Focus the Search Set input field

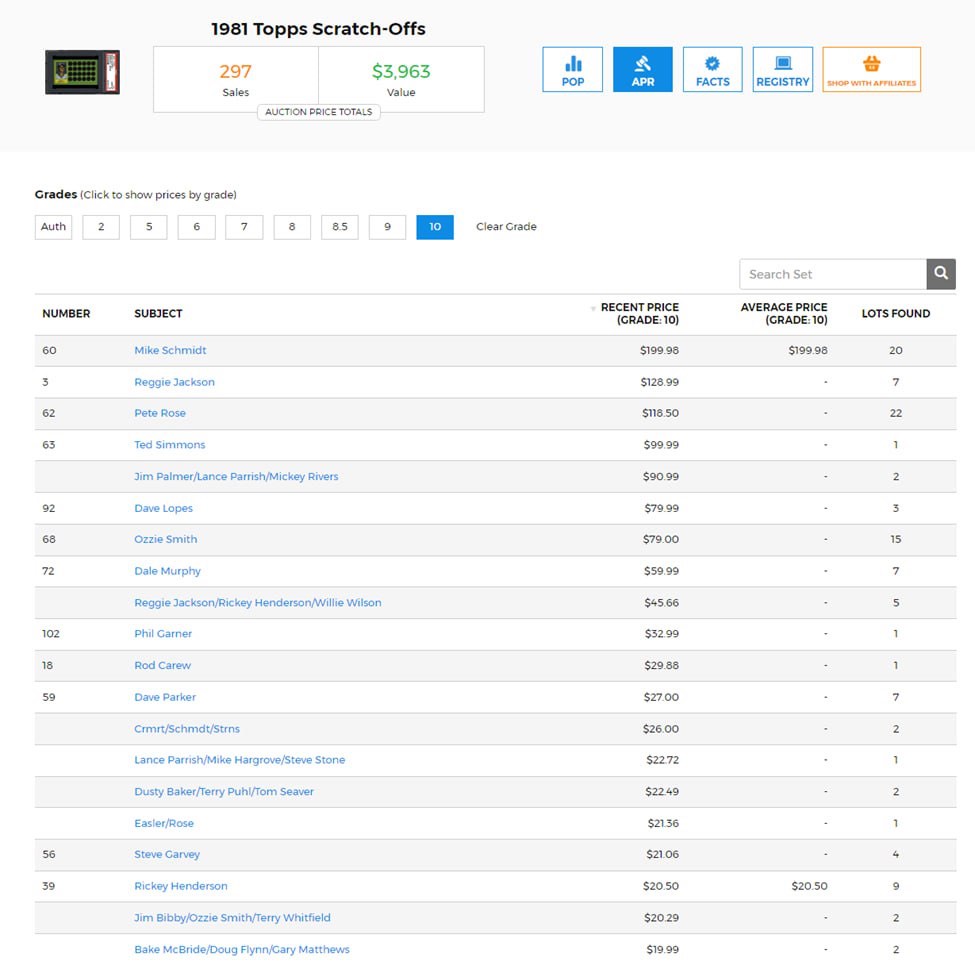[x=833, y=274]
